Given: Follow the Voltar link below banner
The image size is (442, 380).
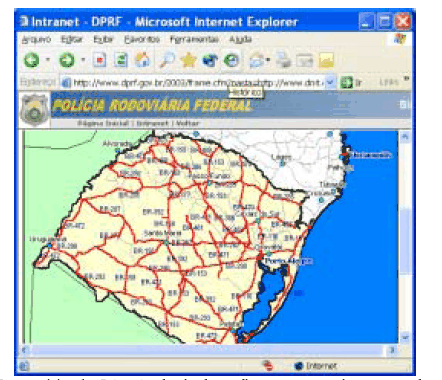Looking at the screenshot, I should [187, 123].
